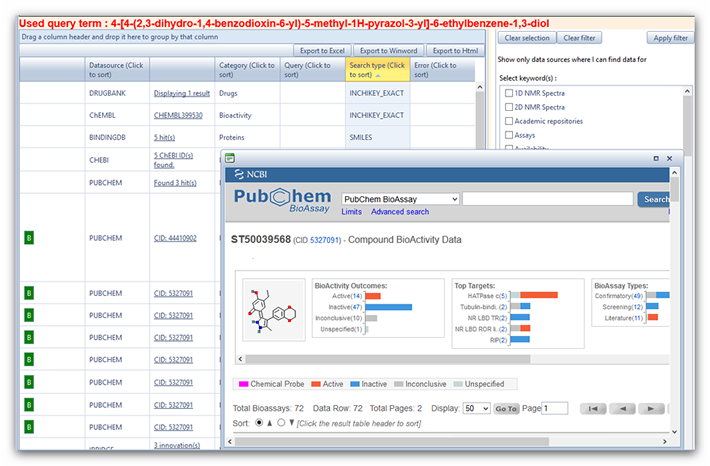The width and height of the screenshot is (710, 466).
Task: Click the PubChem Search button
Action: coord(654,199)
